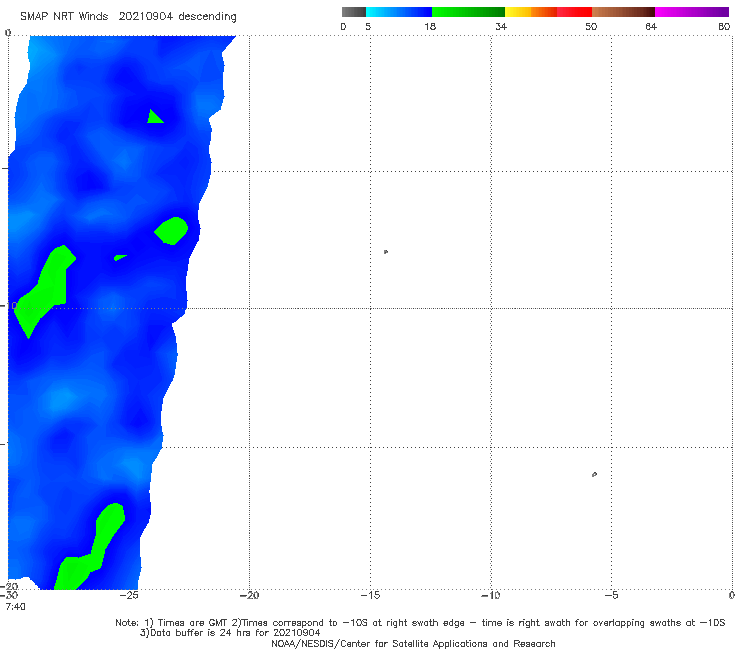This screenshot has width=740, height=650.
Task: Click the tiny green sliver wind patch
Action: click(x=120, y=257)
